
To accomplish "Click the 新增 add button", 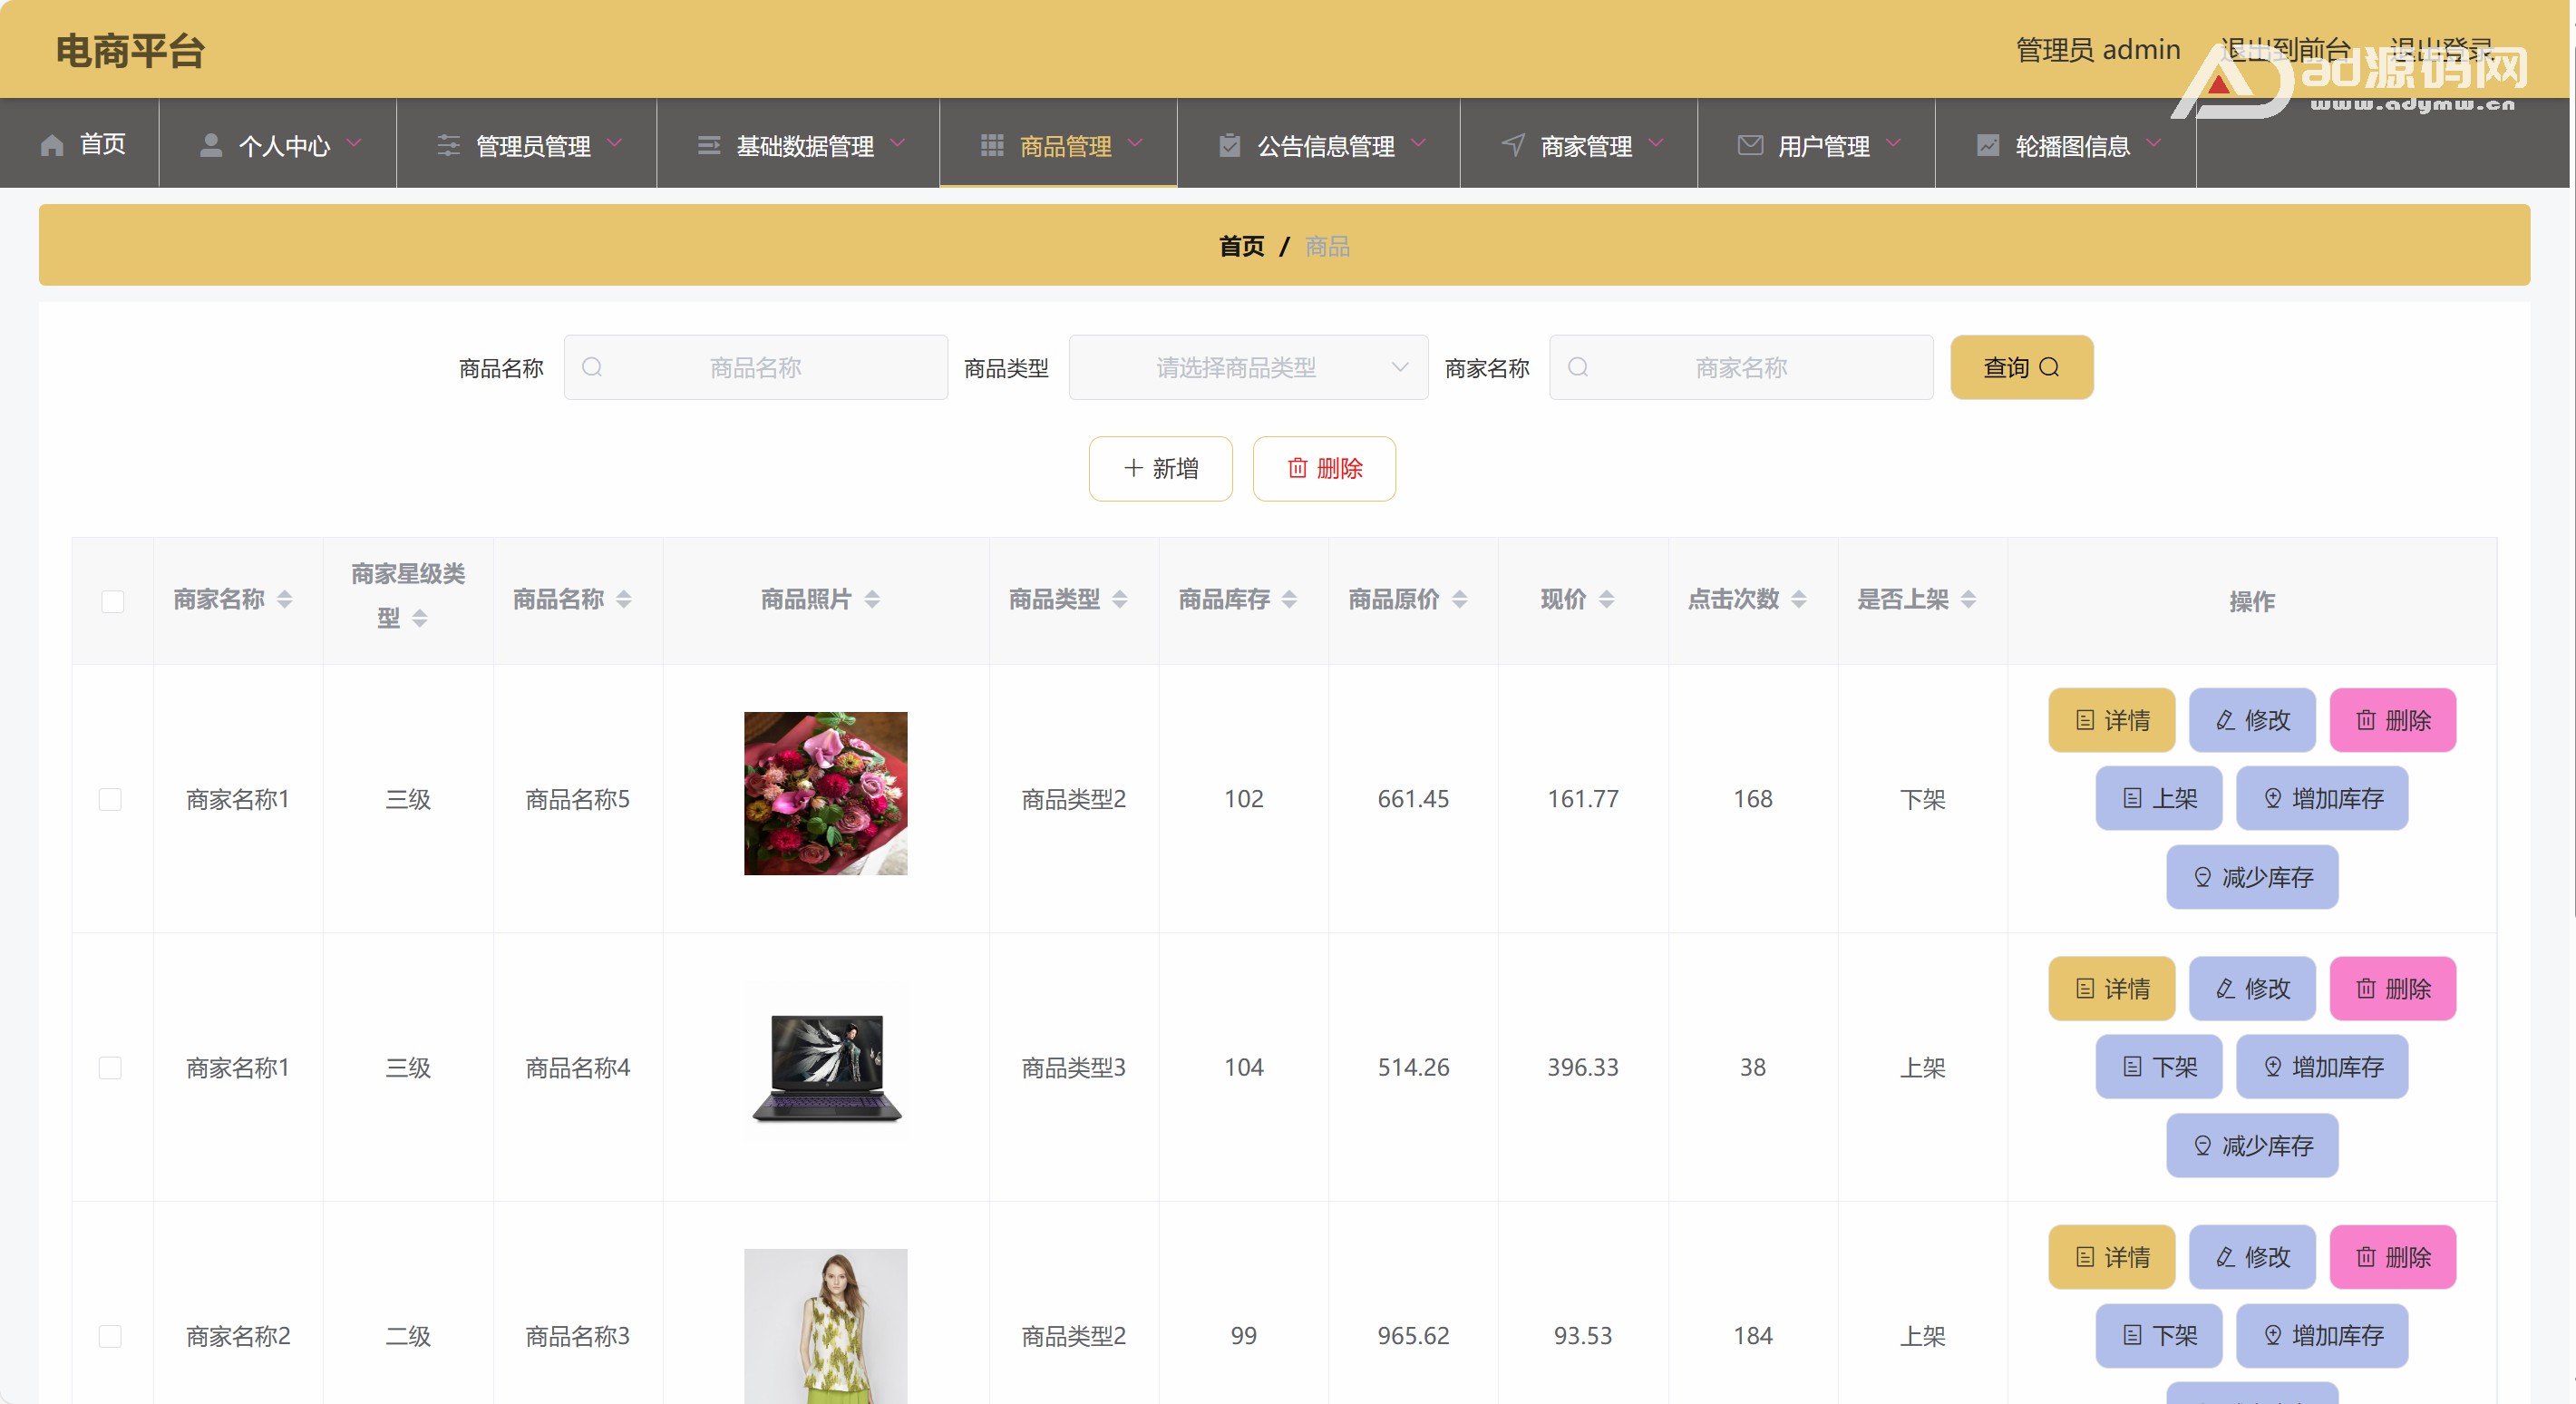I will [1160, 468].
